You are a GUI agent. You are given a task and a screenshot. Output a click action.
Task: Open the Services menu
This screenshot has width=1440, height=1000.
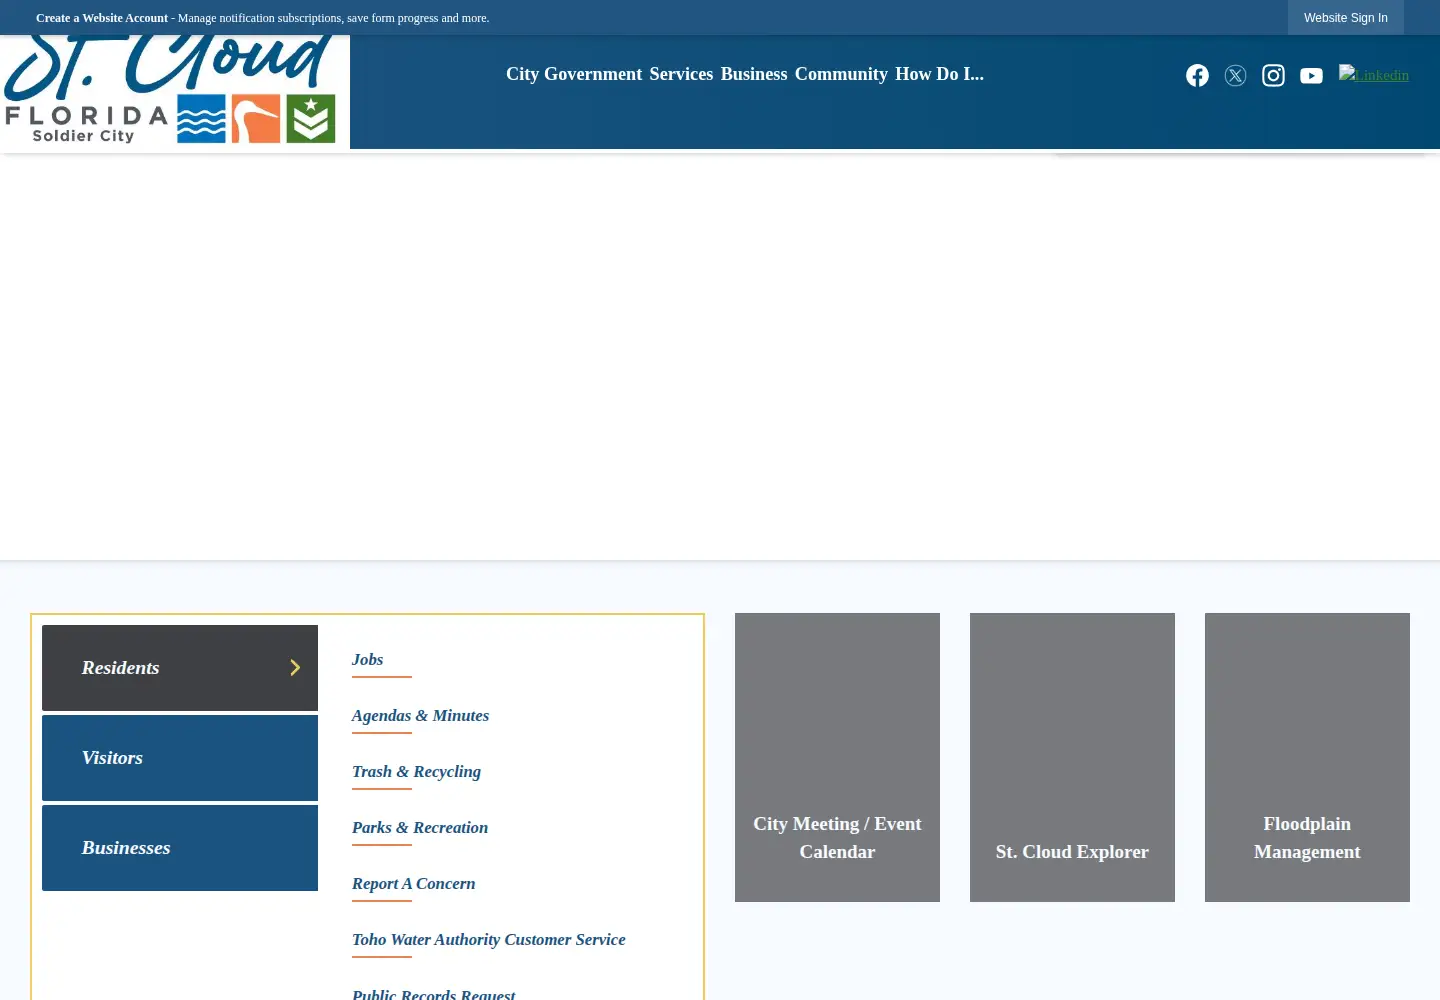(681, 74)
